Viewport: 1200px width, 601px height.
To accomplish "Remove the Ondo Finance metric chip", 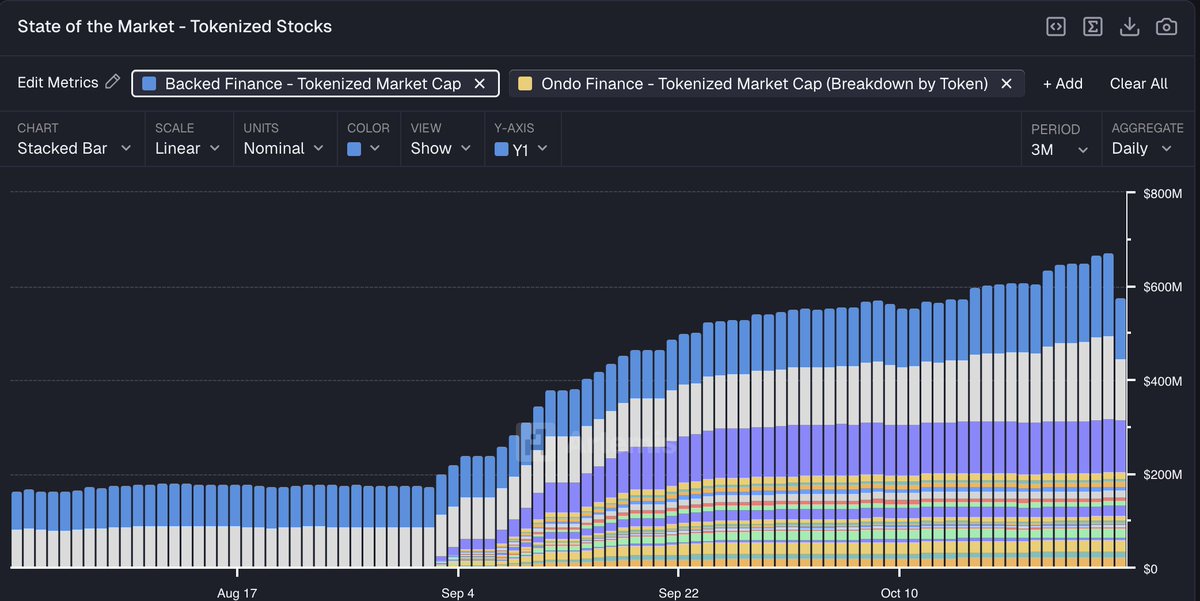I will click(1006, 84).
